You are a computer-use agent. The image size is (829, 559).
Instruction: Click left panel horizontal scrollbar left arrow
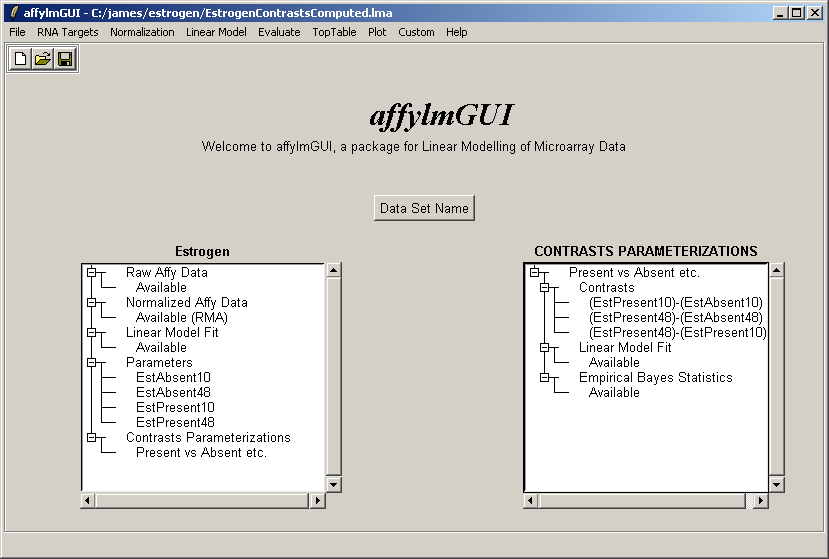tap(88, 500)
